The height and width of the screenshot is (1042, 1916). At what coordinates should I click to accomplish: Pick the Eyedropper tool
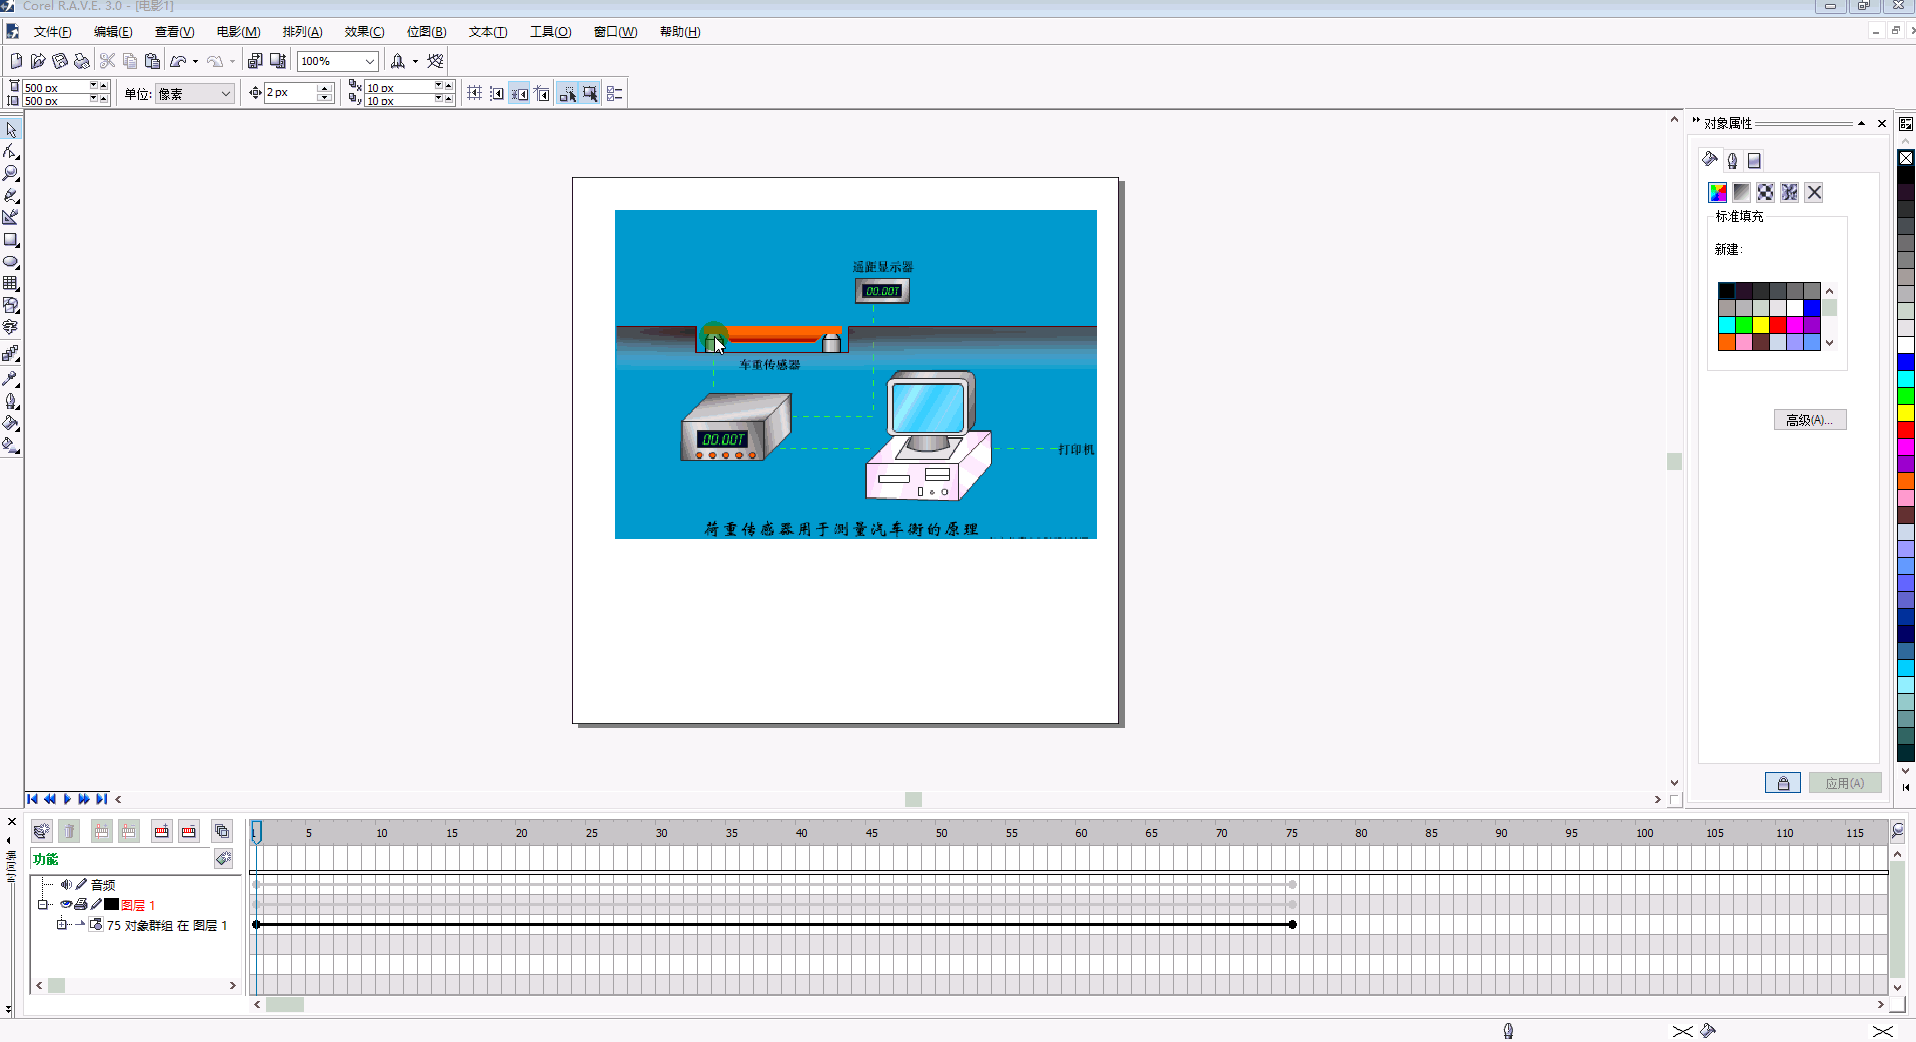tap(11, 379)
